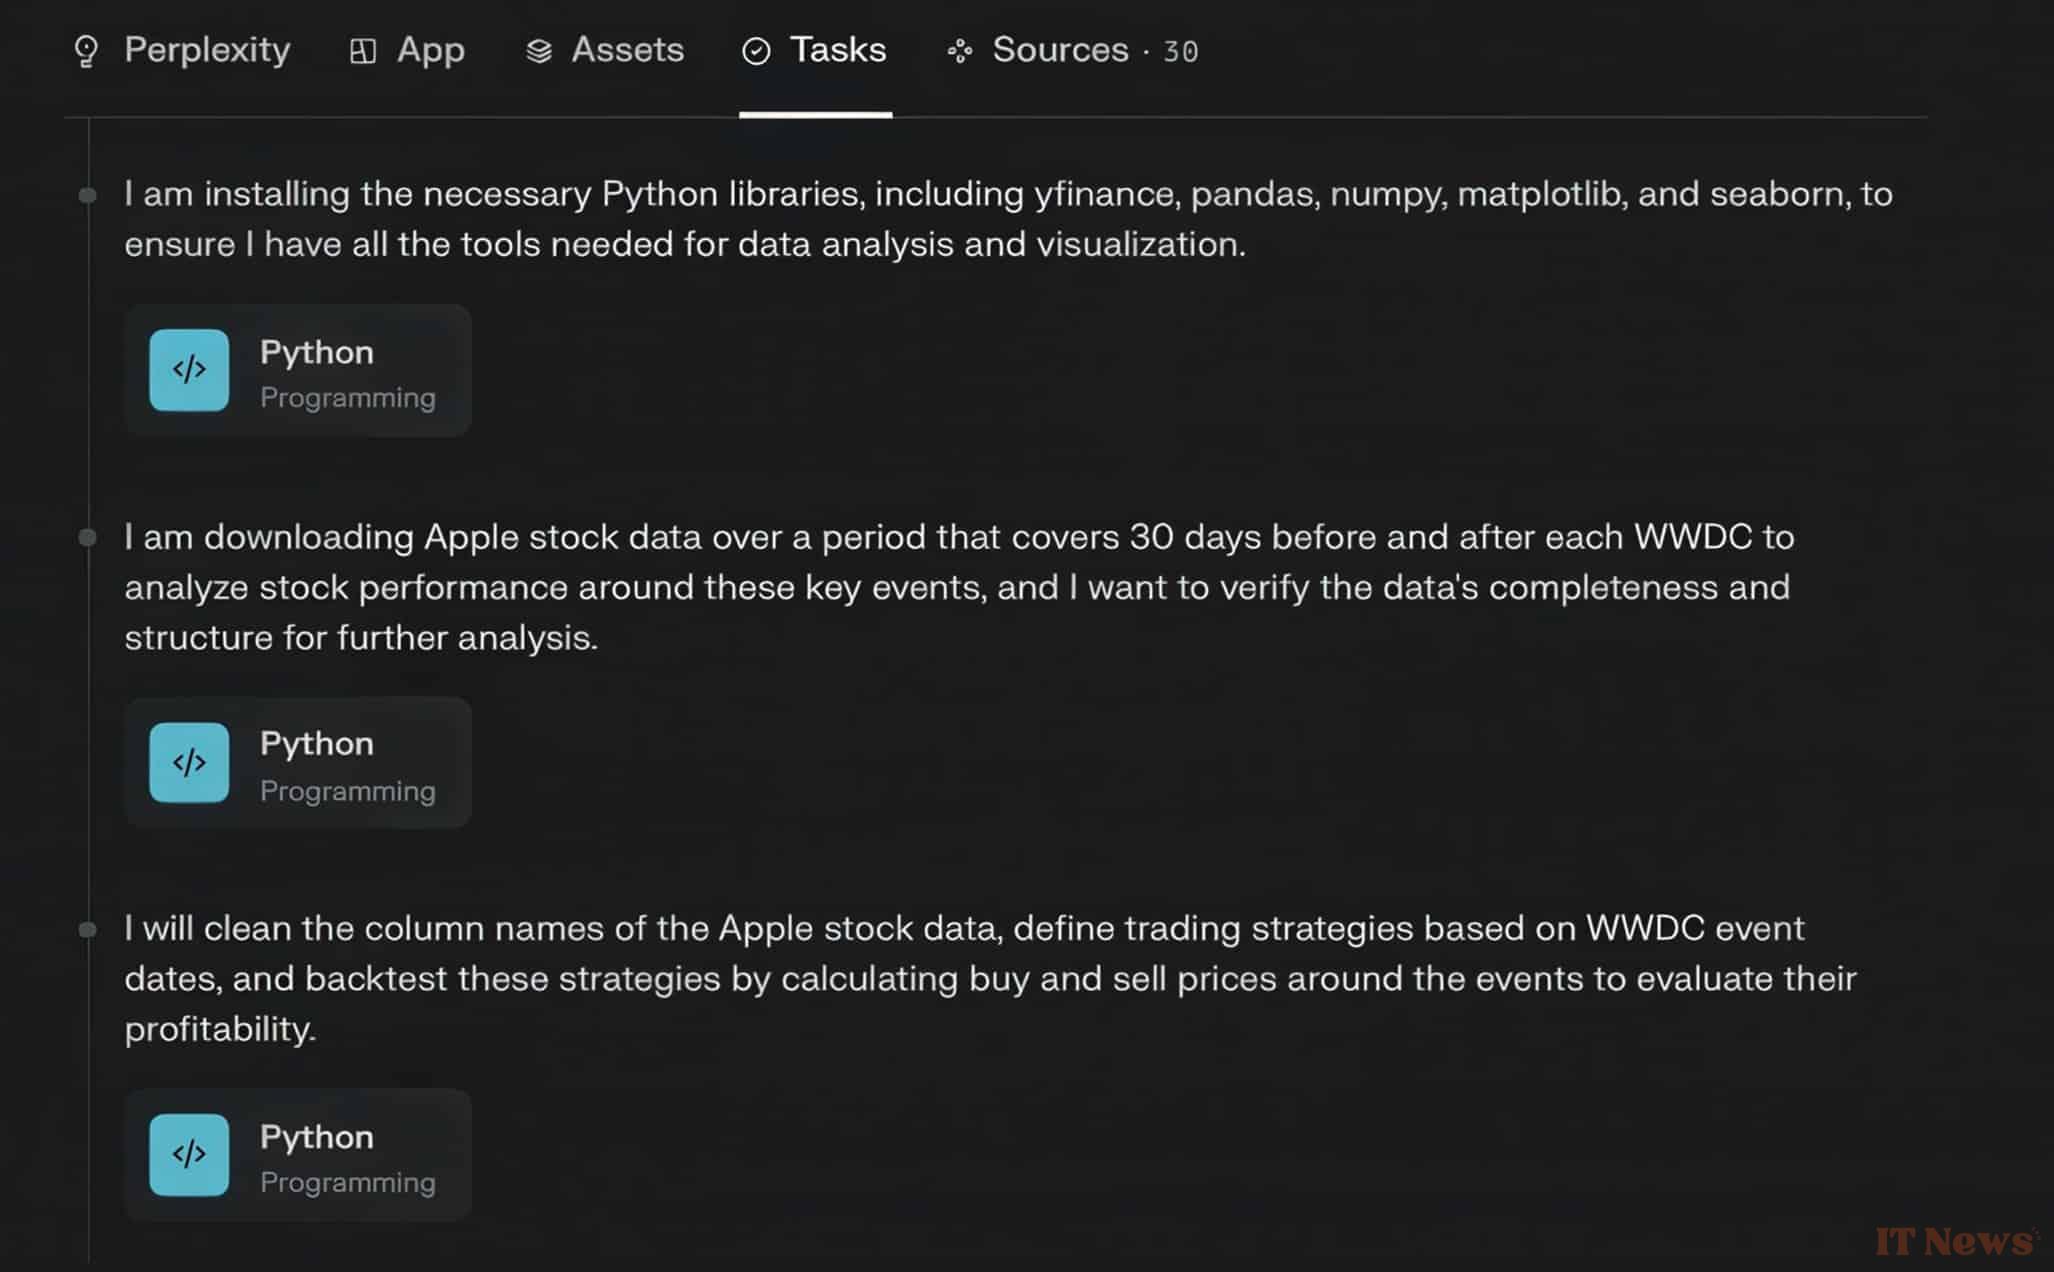Click the checkmark circle Tasks icon
Image resolution: width=2054 pixels, height=1272 pixels.
coord(757,51)
